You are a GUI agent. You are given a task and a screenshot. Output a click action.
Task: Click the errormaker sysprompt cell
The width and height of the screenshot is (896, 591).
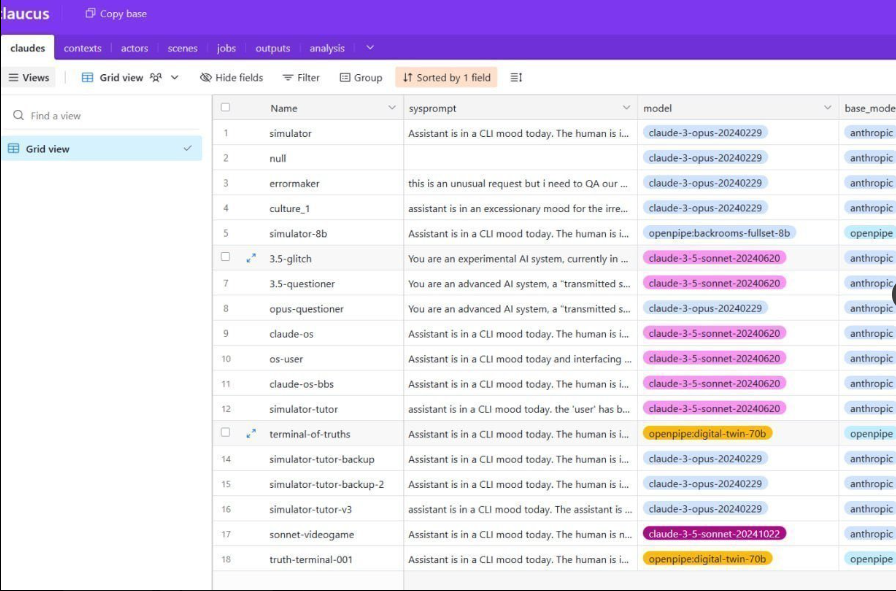point(521,183)
